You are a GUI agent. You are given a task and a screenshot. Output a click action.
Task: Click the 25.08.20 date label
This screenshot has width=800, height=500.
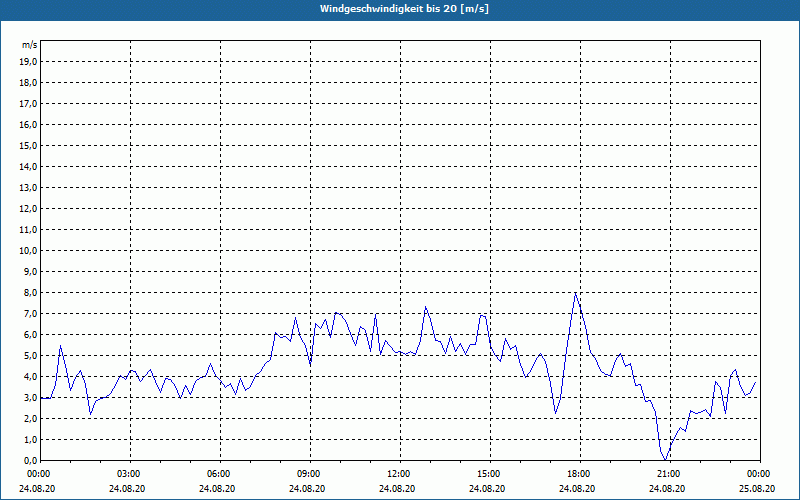(x=757, y=488)
